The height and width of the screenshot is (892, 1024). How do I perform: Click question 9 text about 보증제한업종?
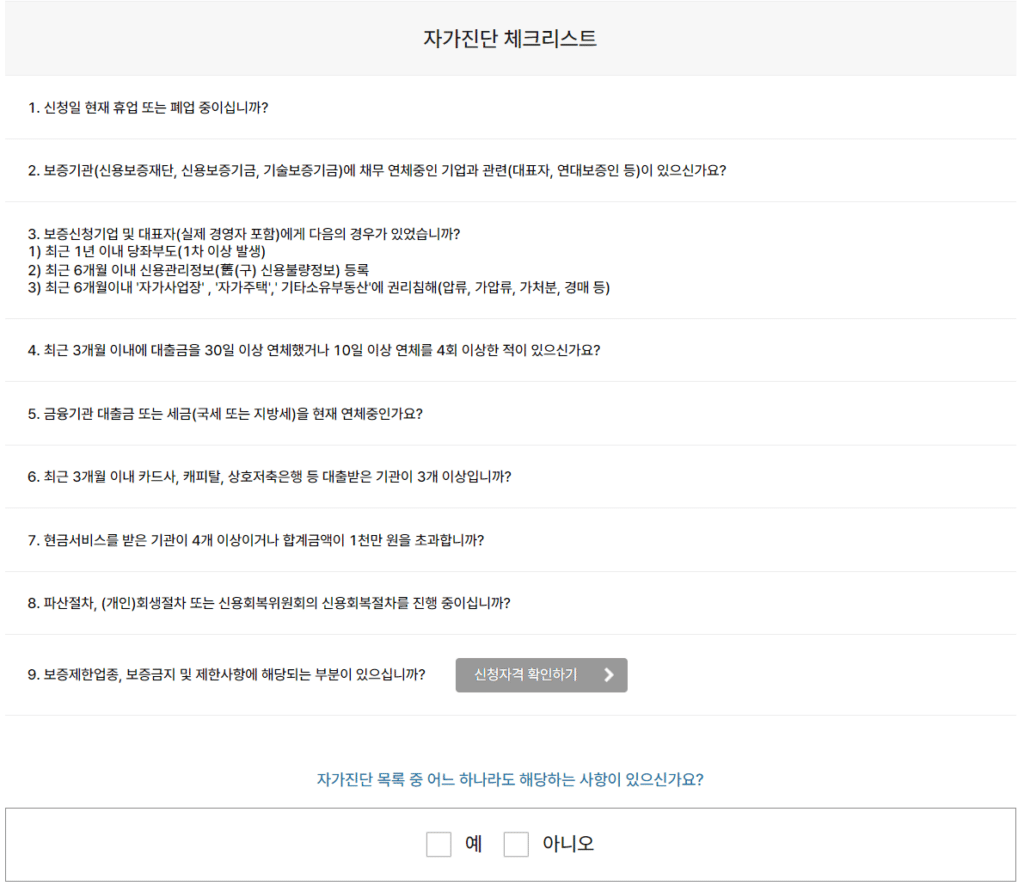(x=226, y=675)
